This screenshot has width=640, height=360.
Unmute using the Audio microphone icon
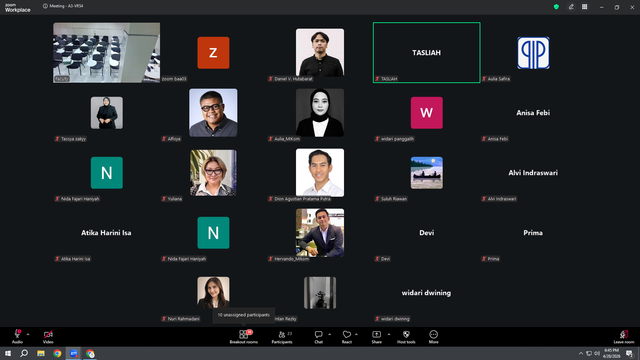[x=18, y=334]
